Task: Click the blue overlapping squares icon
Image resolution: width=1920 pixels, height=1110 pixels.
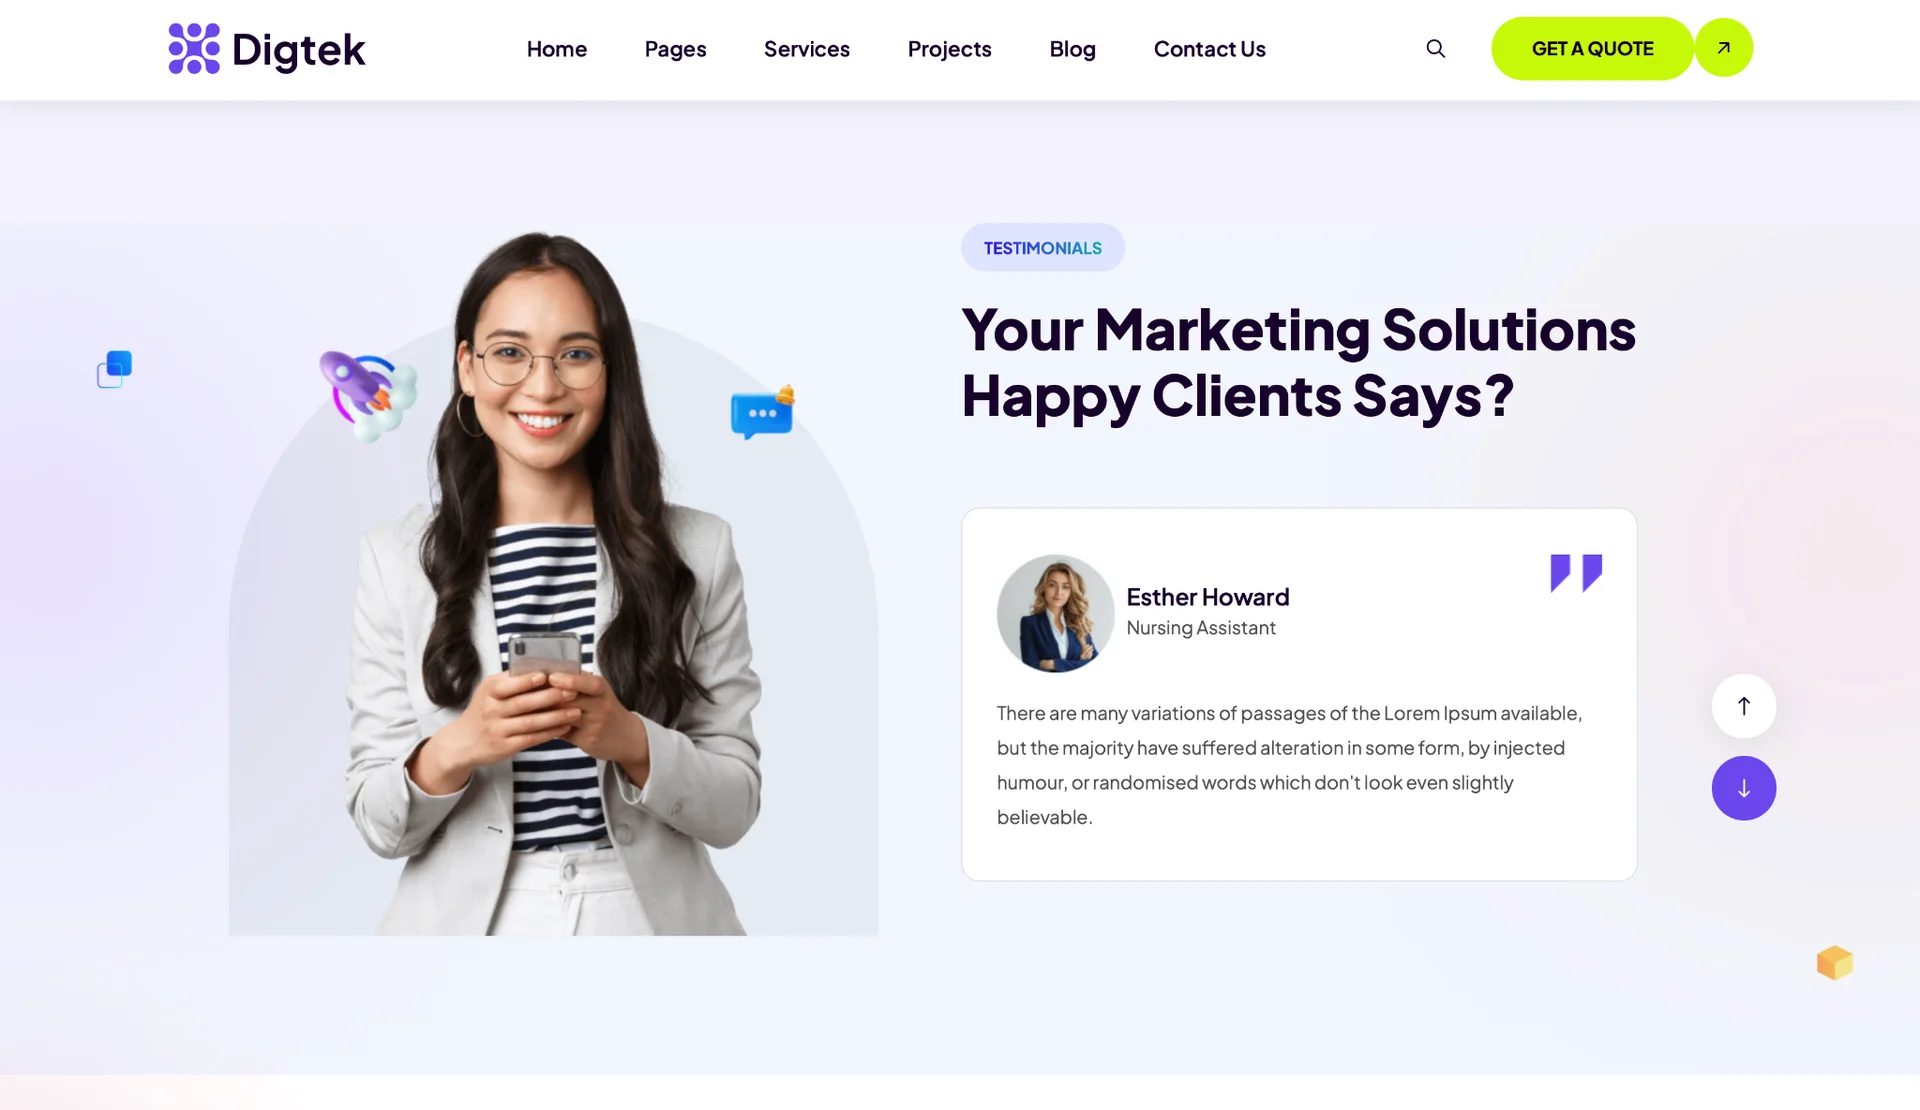Action: [x=114, y=369]
